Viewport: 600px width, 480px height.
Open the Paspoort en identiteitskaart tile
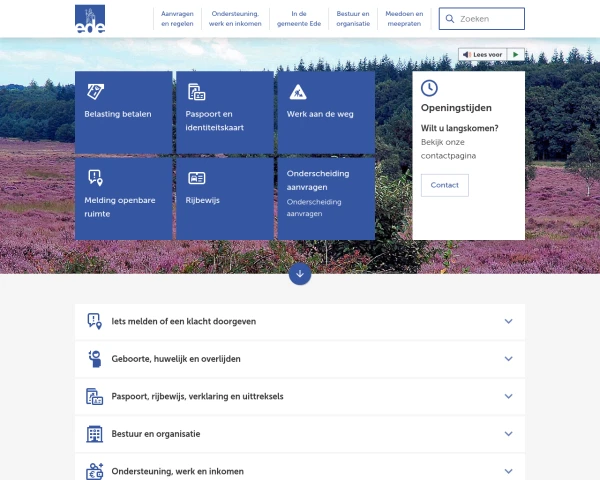coord(225,112)
